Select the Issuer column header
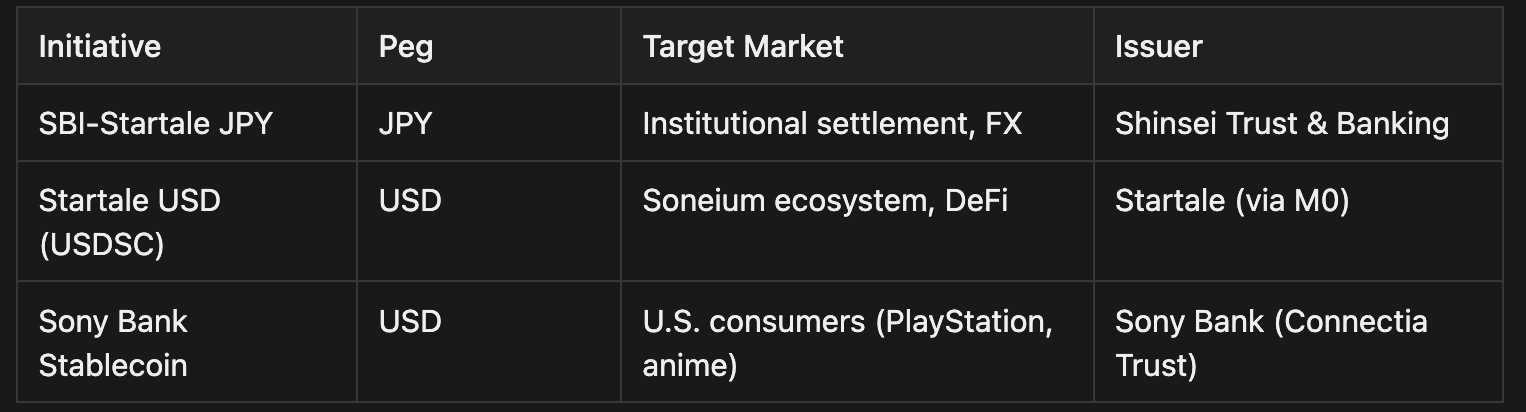Screen dimensions: 1526x412 [1158, 46]
